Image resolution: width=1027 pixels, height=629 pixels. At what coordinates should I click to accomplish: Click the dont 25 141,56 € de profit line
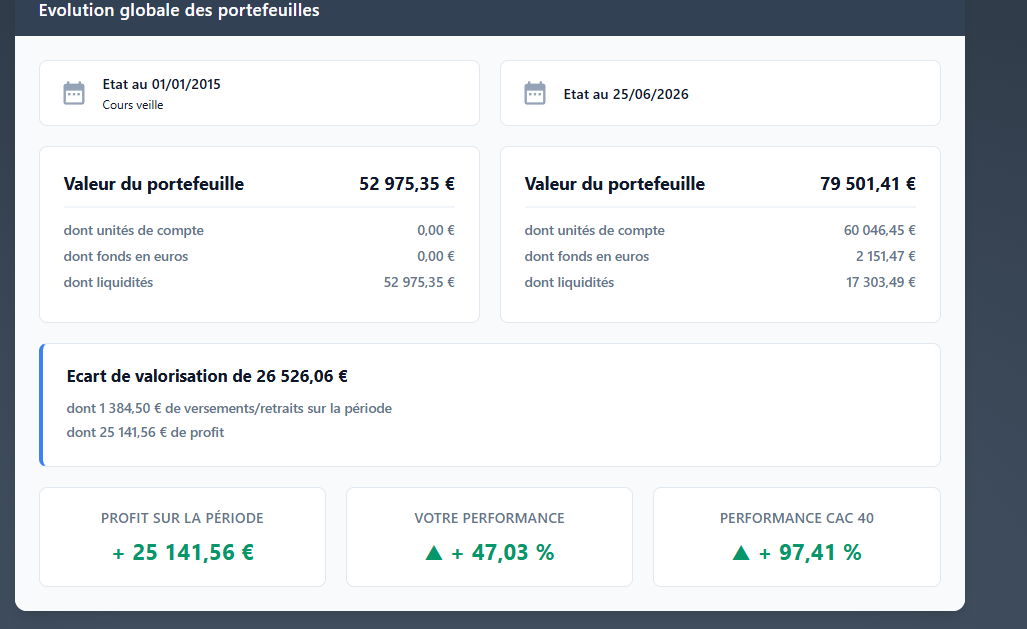pos(145,432)
